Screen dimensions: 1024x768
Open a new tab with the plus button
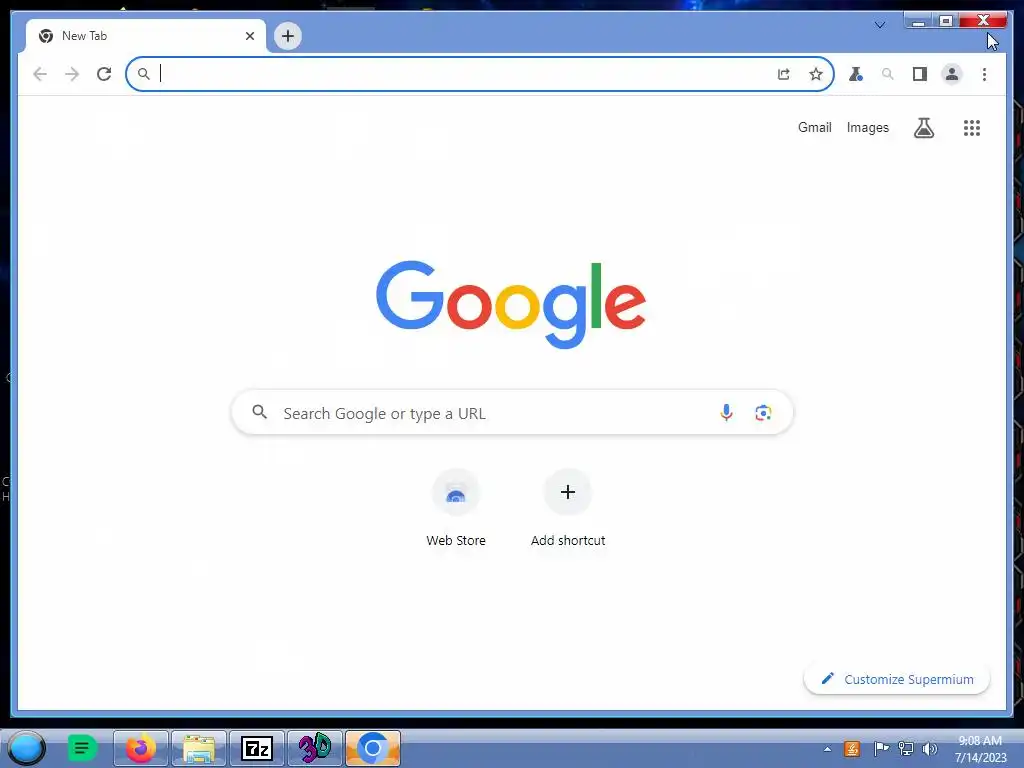coord(288,36)
